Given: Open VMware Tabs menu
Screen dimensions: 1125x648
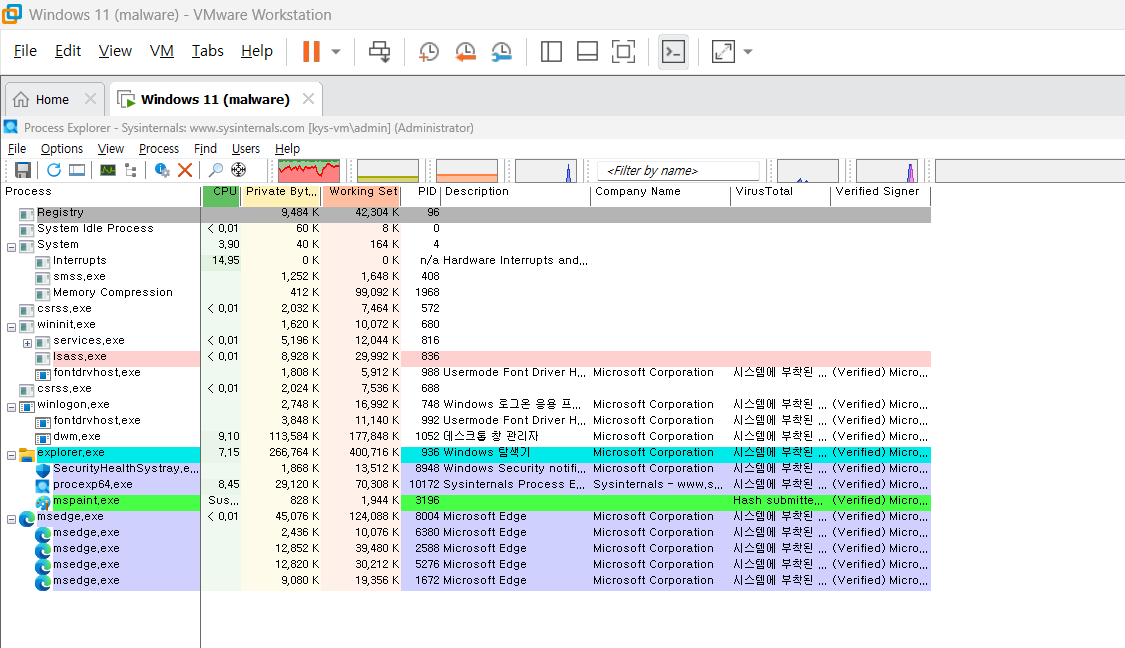Looking at the screenshot, I should pos(207,51).
